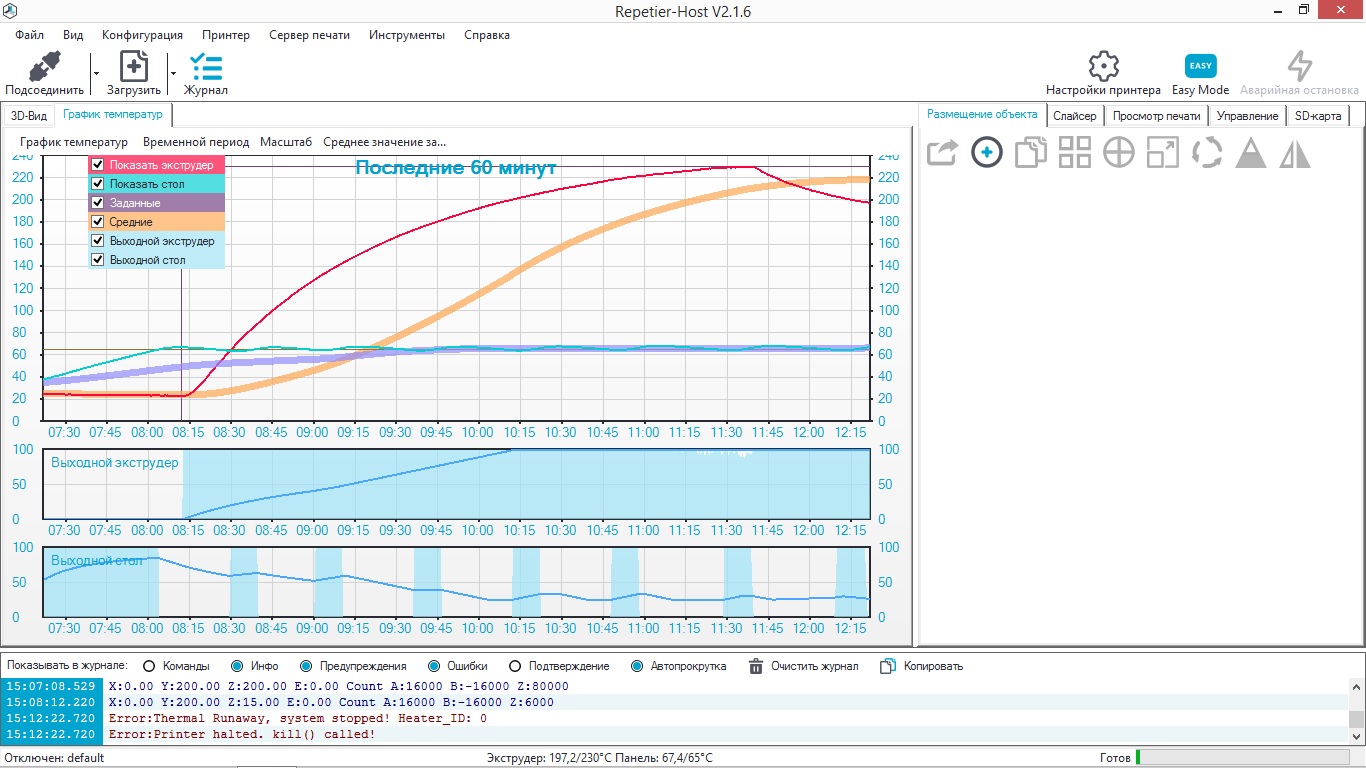The width and height of the screenshot is (1366, 768).
Task: Click the mirror object icon
Action: pyautogui.click(x=1295, y=153)
